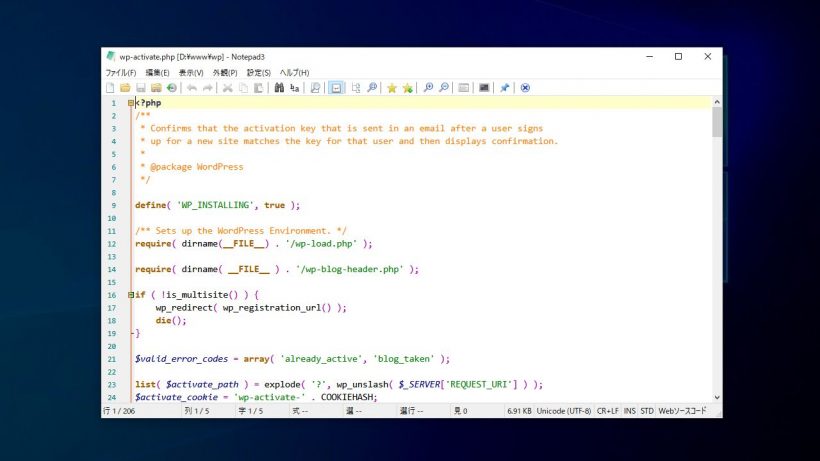Click the folder-with-disk browse icon
Image resolution: width=820 pixels, height=461 pixels.
click(156, 88)
